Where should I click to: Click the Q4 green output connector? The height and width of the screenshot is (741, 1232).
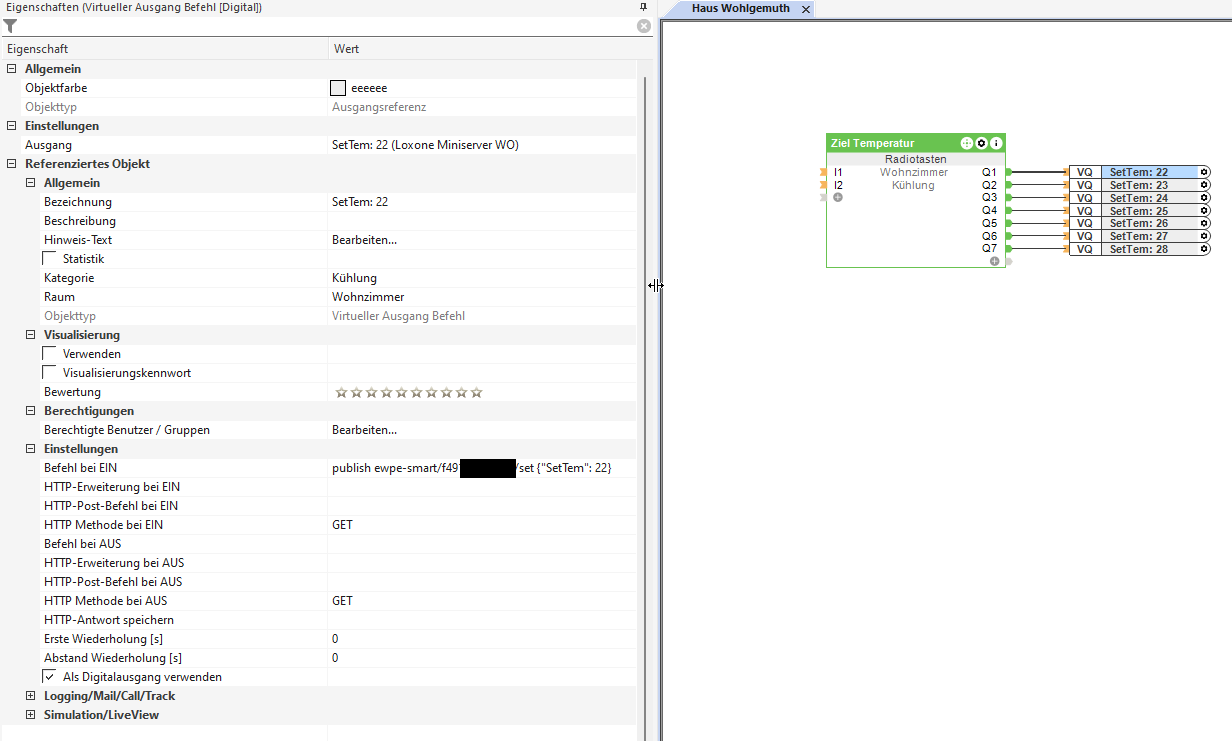1009,210
